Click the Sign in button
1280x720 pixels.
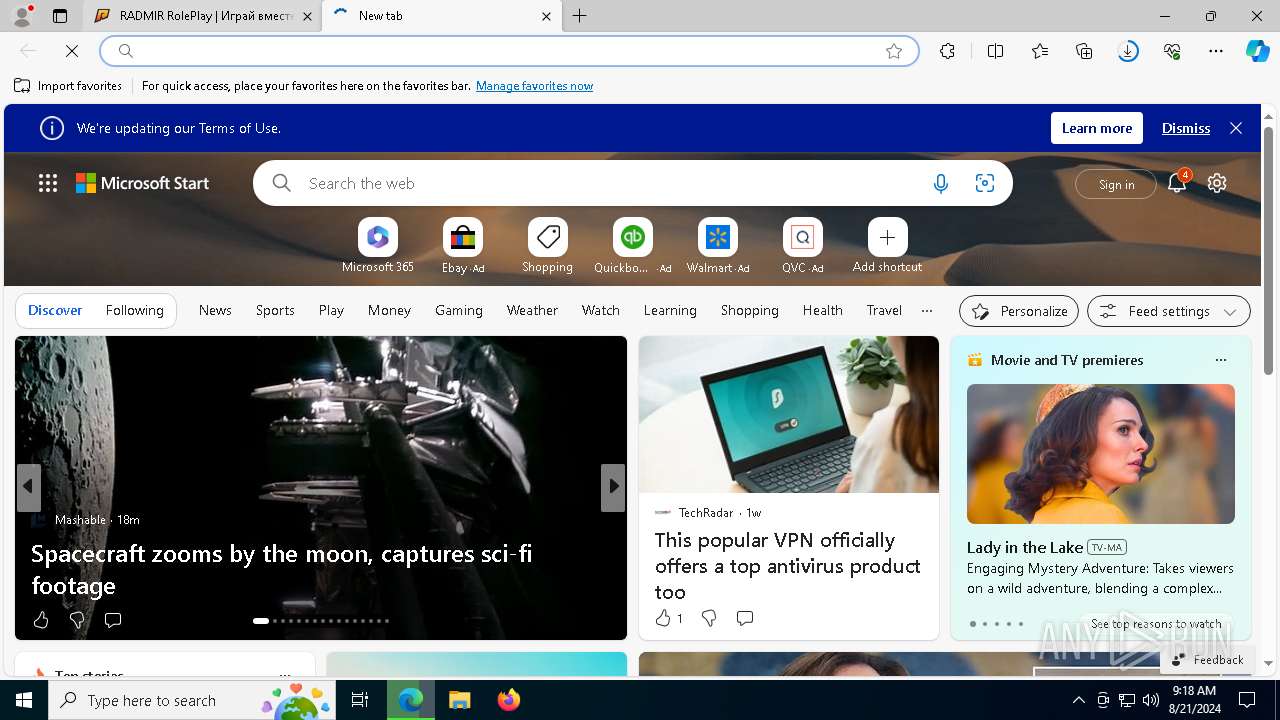pyautogui.click(x=1116, y=184)
